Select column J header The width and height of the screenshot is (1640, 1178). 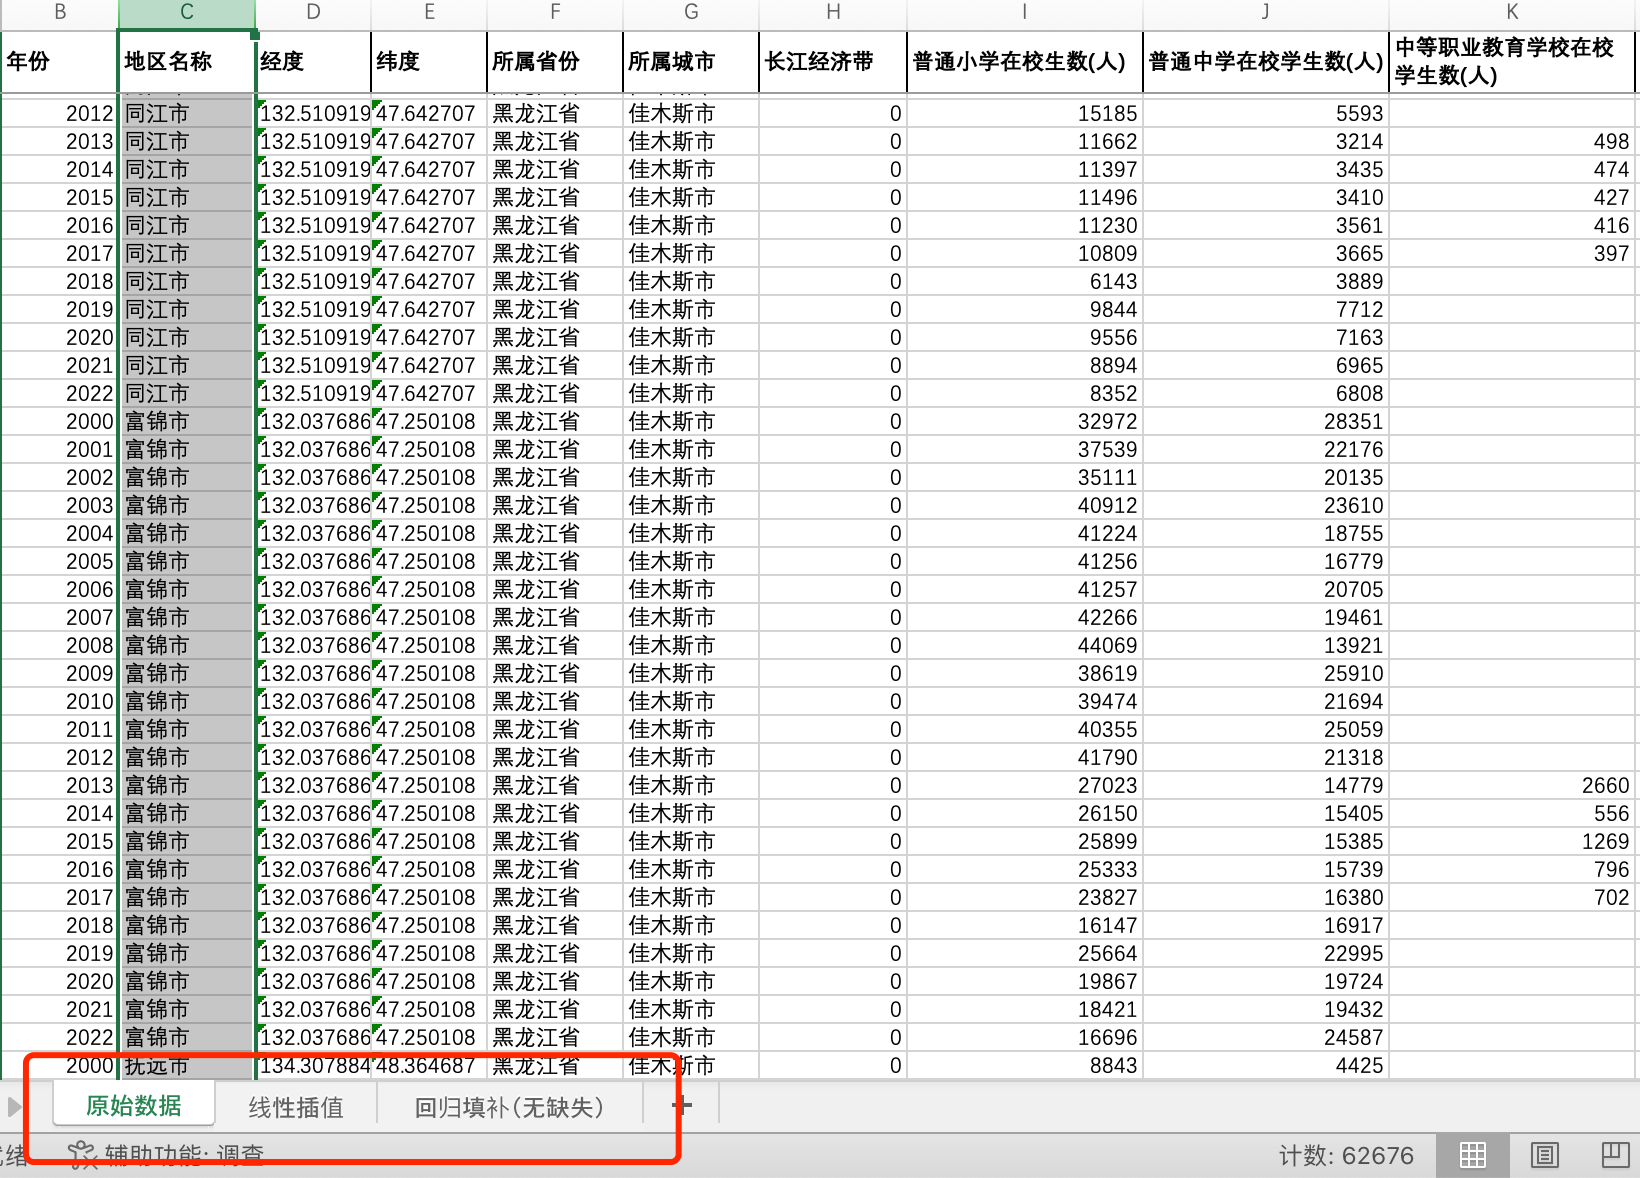pyautogui.click(x=1266, y=13)
